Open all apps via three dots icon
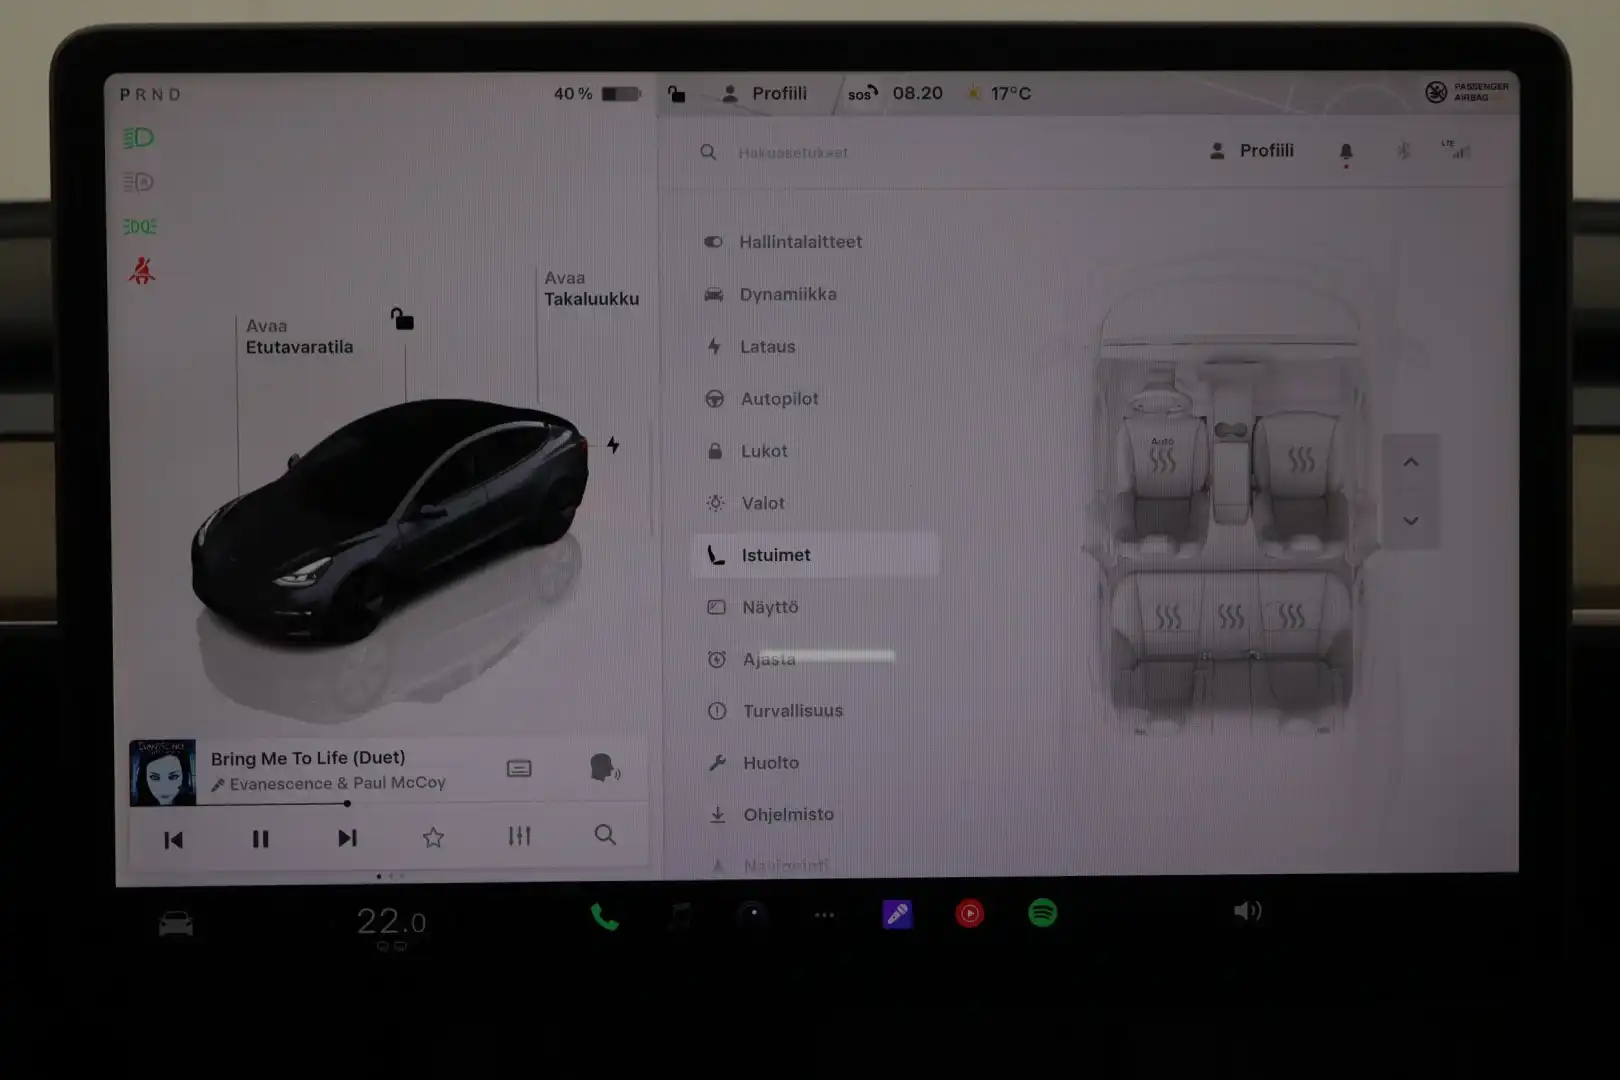 click(824, 914)
